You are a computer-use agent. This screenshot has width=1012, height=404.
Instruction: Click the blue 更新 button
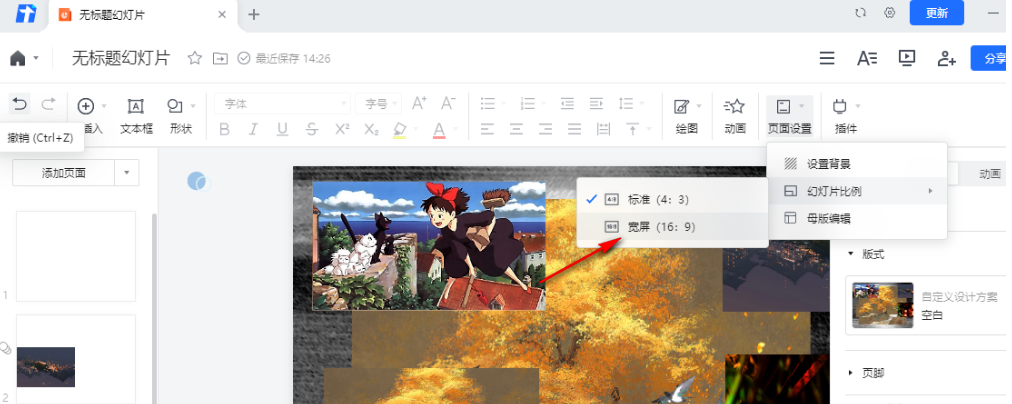pos(936,13)
